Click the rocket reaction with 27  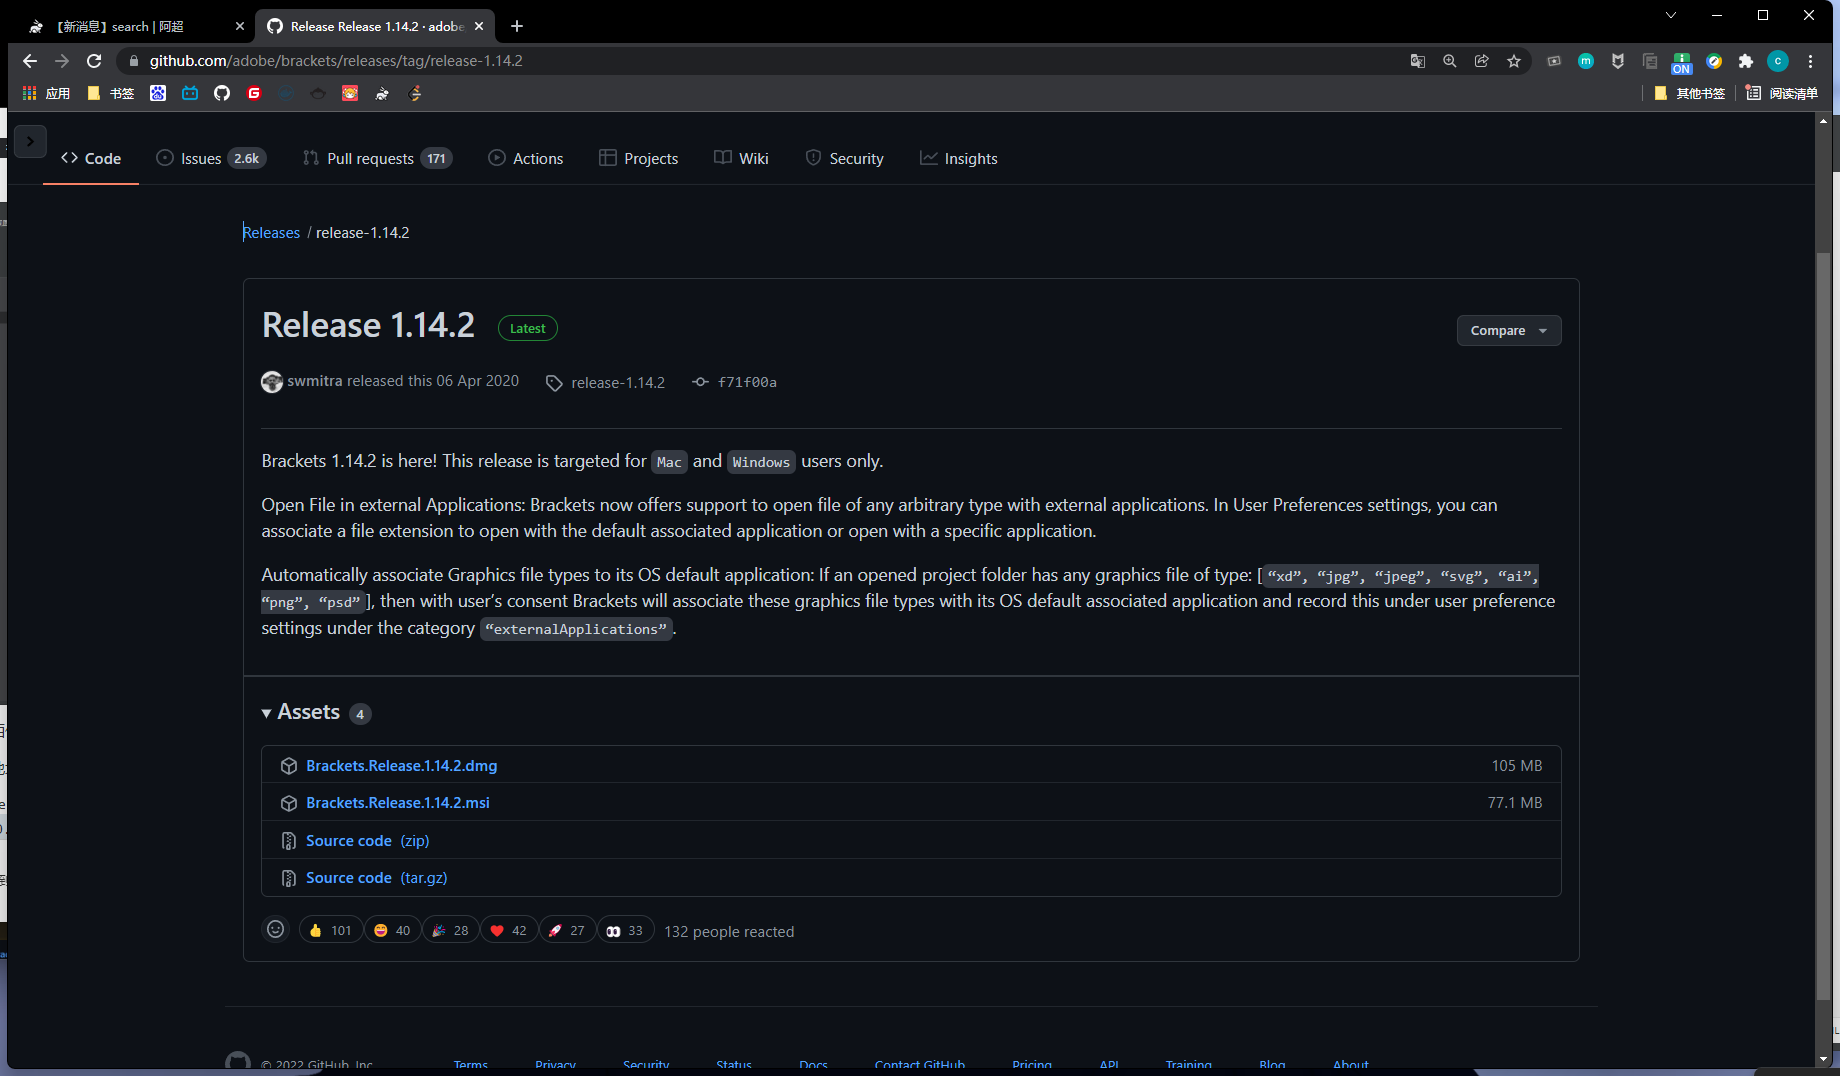[567, 930]
